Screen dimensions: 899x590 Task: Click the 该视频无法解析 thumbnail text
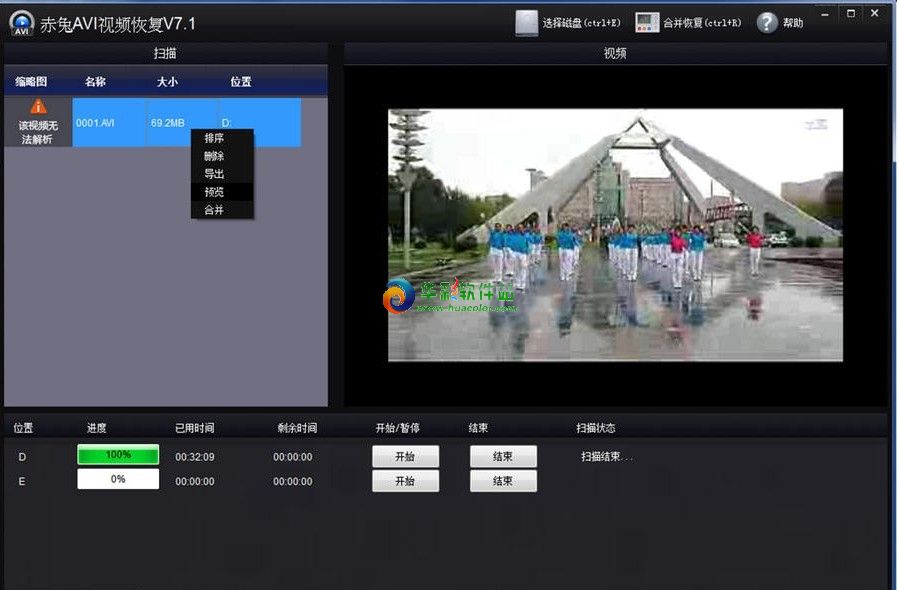38,132
